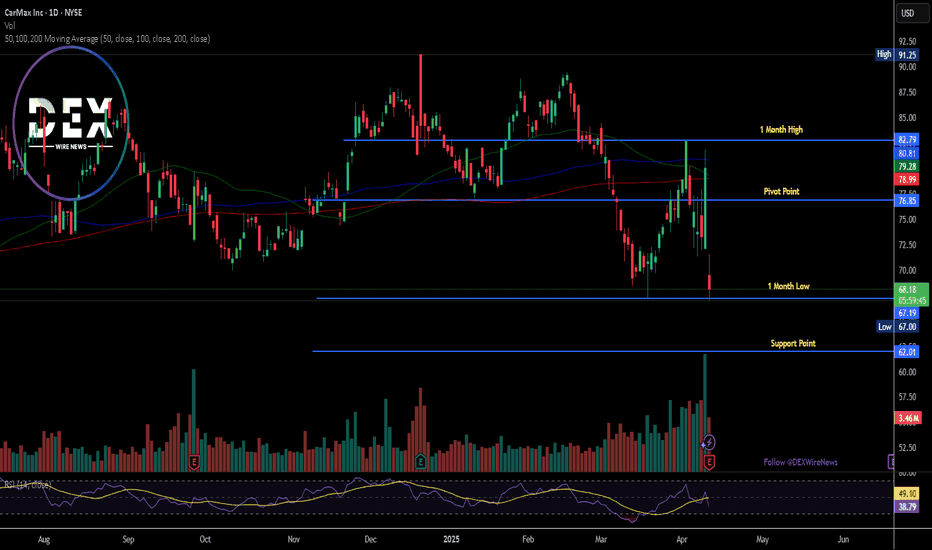Click the Oct label on time axis
Image resolution: width=932 pixels, height=550 pixels.
coord(205,540)
